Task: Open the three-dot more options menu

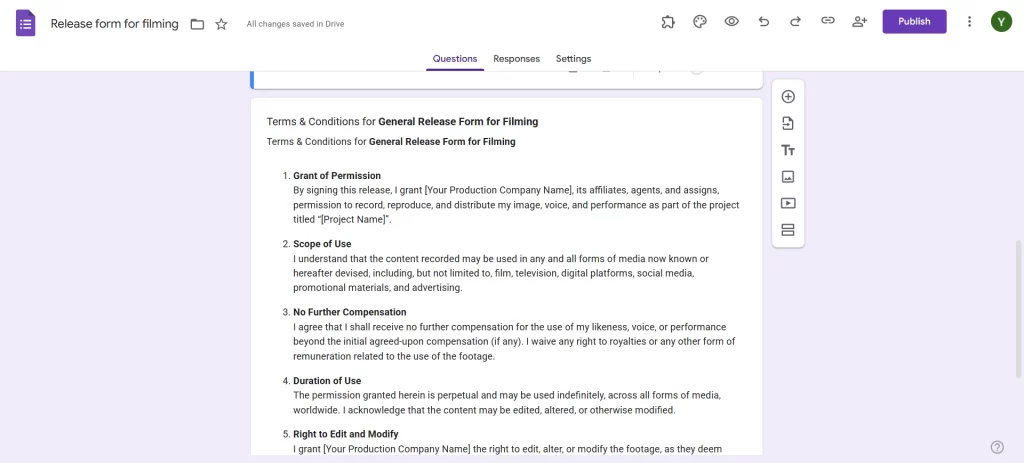Action: [969, 22]
